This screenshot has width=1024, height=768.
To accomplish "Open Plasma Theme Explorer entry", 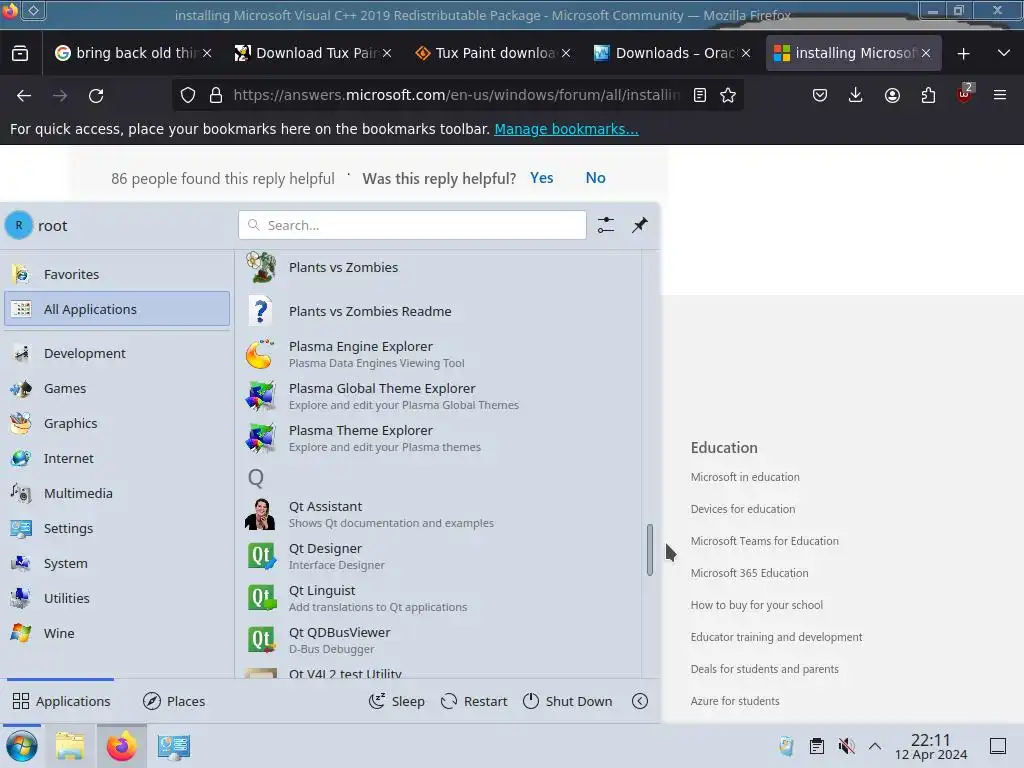I will click(x=438, y=438).
